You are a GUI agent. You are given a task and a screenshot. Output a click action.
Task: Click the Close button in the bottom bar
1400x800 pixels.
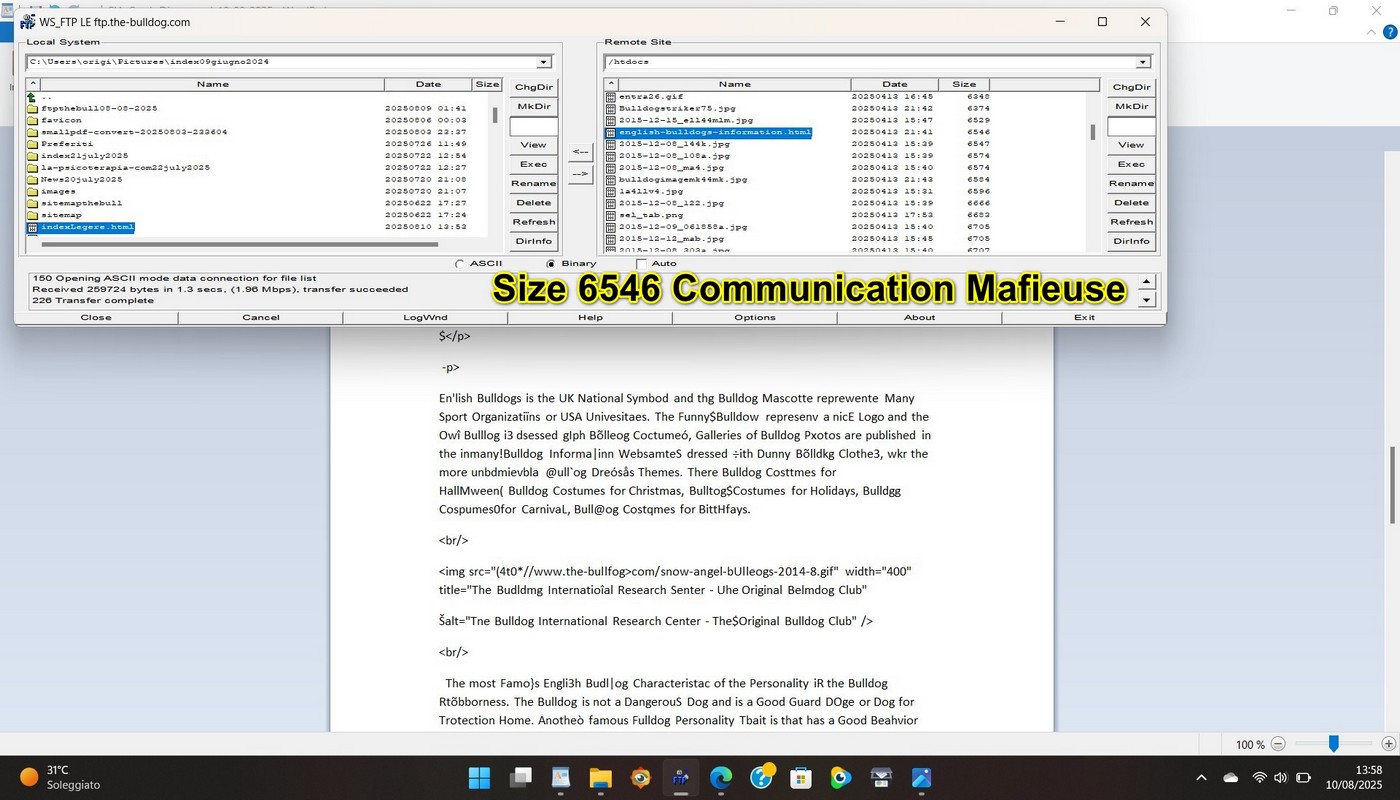96,317
